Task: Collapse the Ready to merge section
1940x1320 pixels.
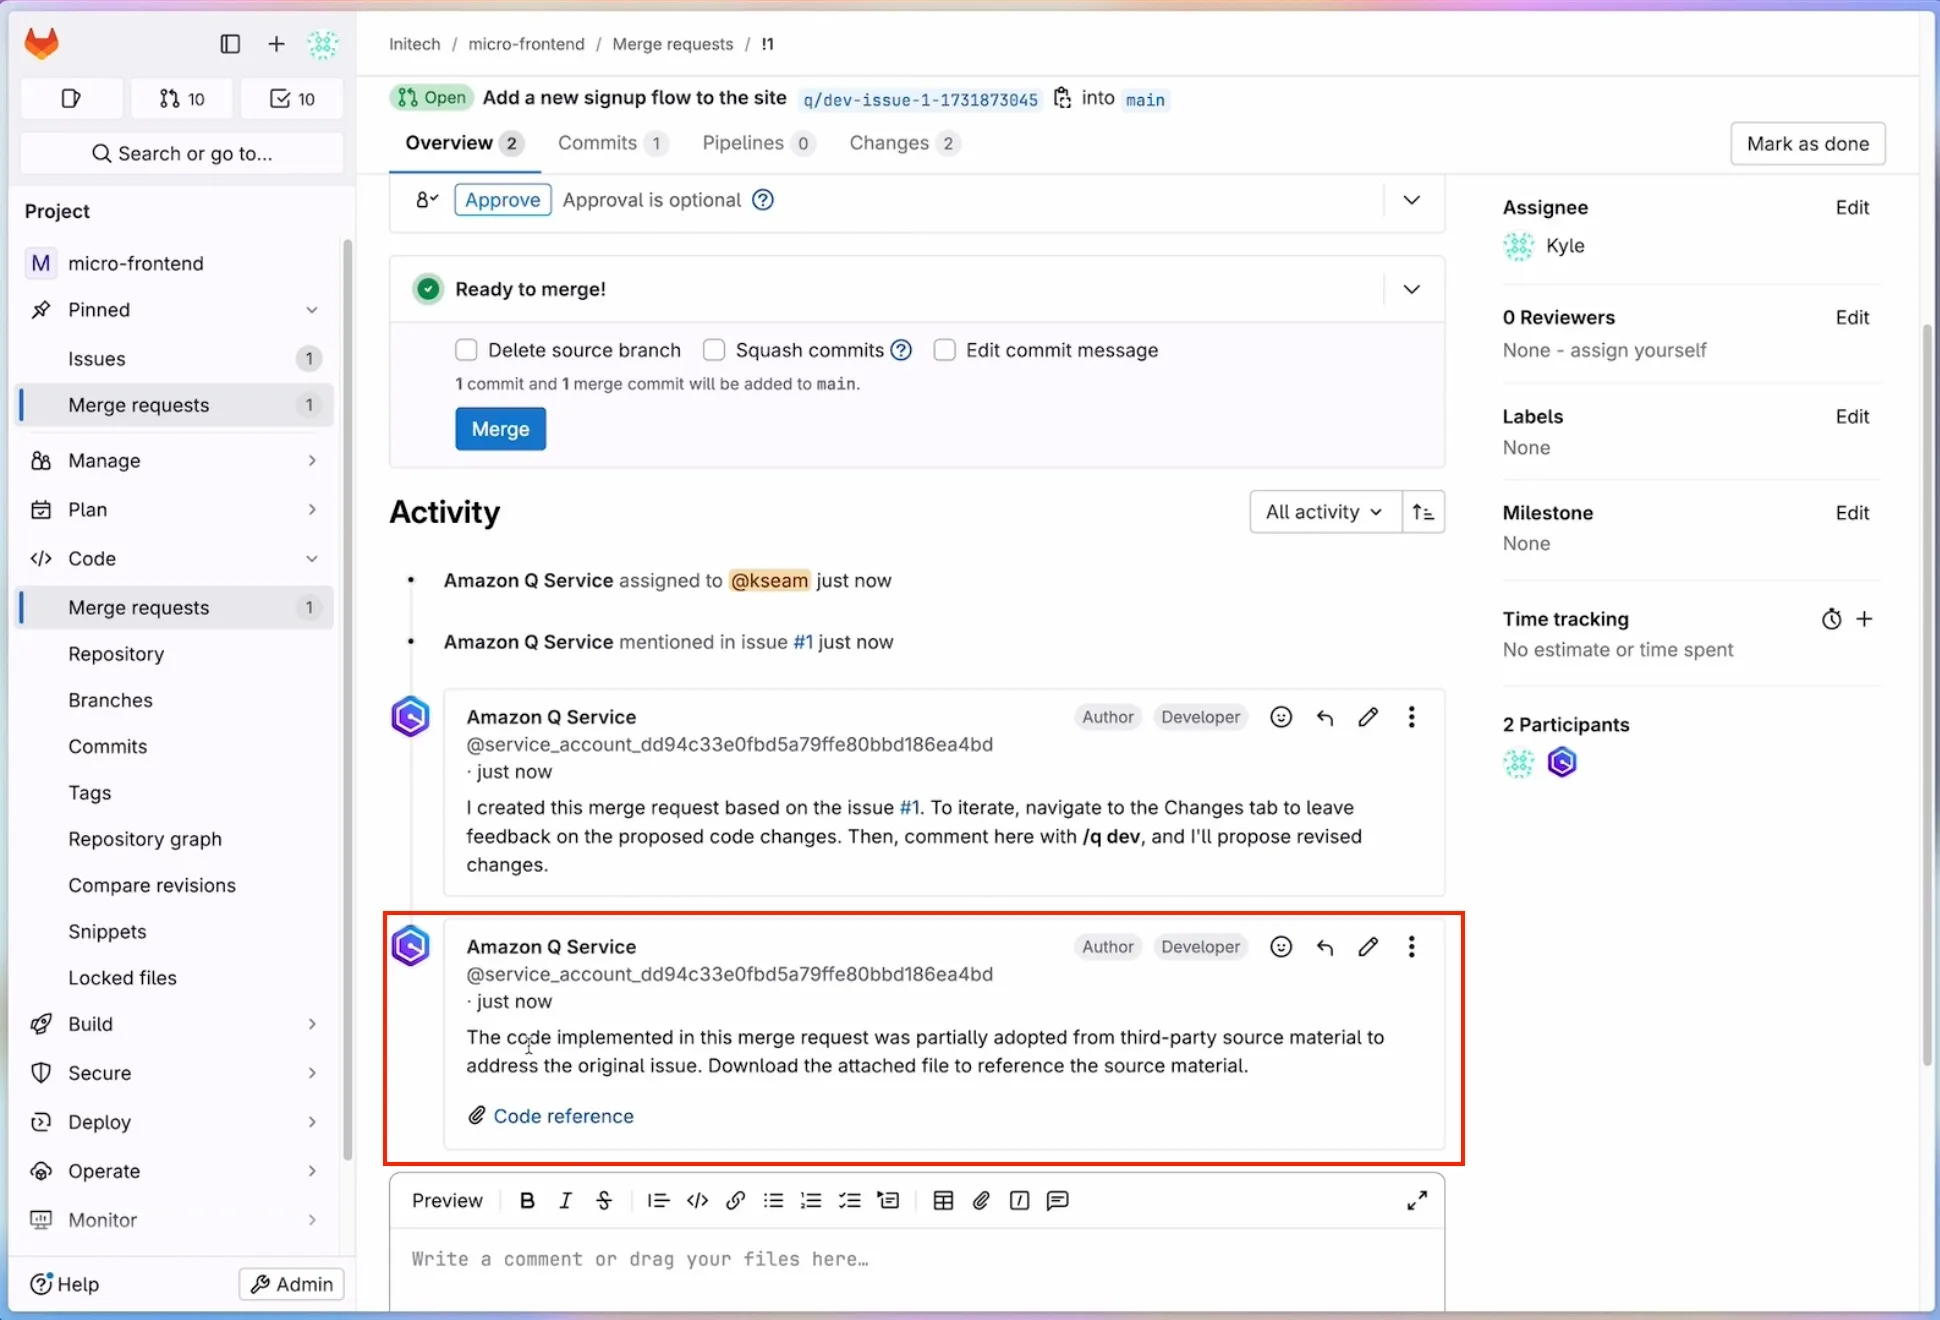Action: click(1410, 287)
